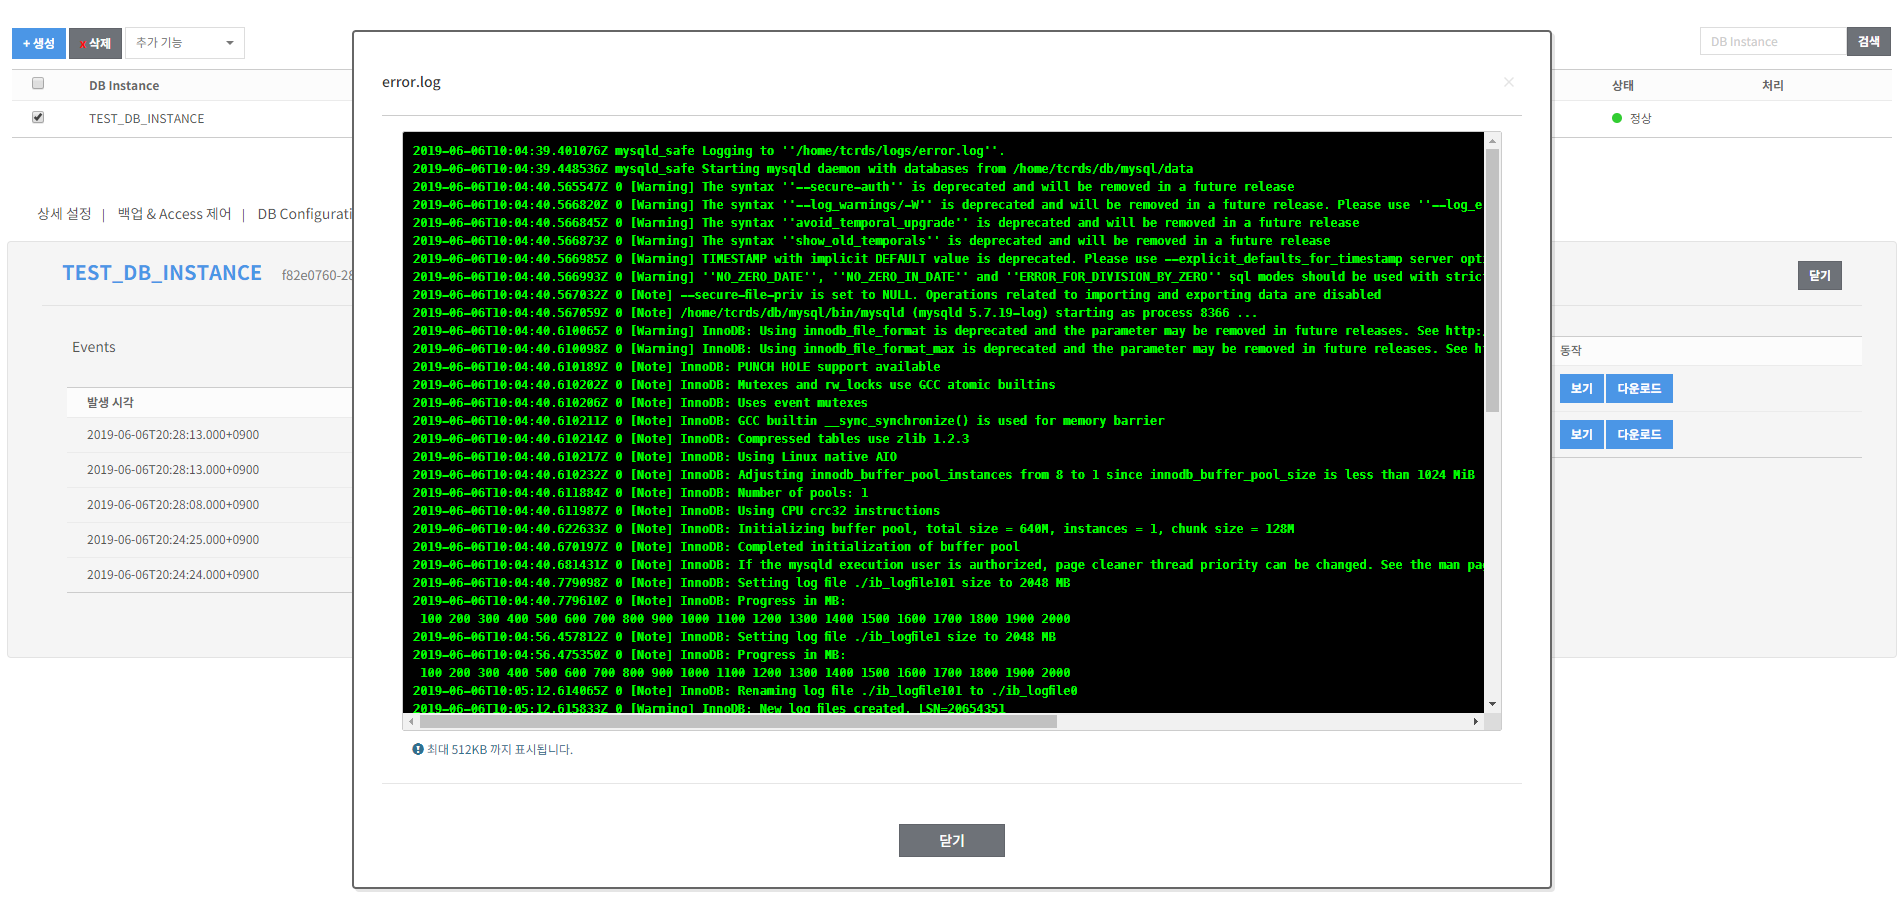Select event 2019-06-06T20:24:25.000+0900
The width and height of the screenshot is (1904, 907).
pyautogui.click(x=173, y=540)
